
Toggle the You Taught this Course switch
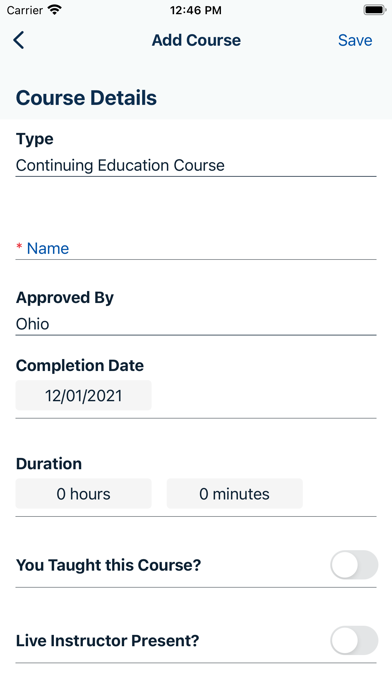(x=354, y=565)
